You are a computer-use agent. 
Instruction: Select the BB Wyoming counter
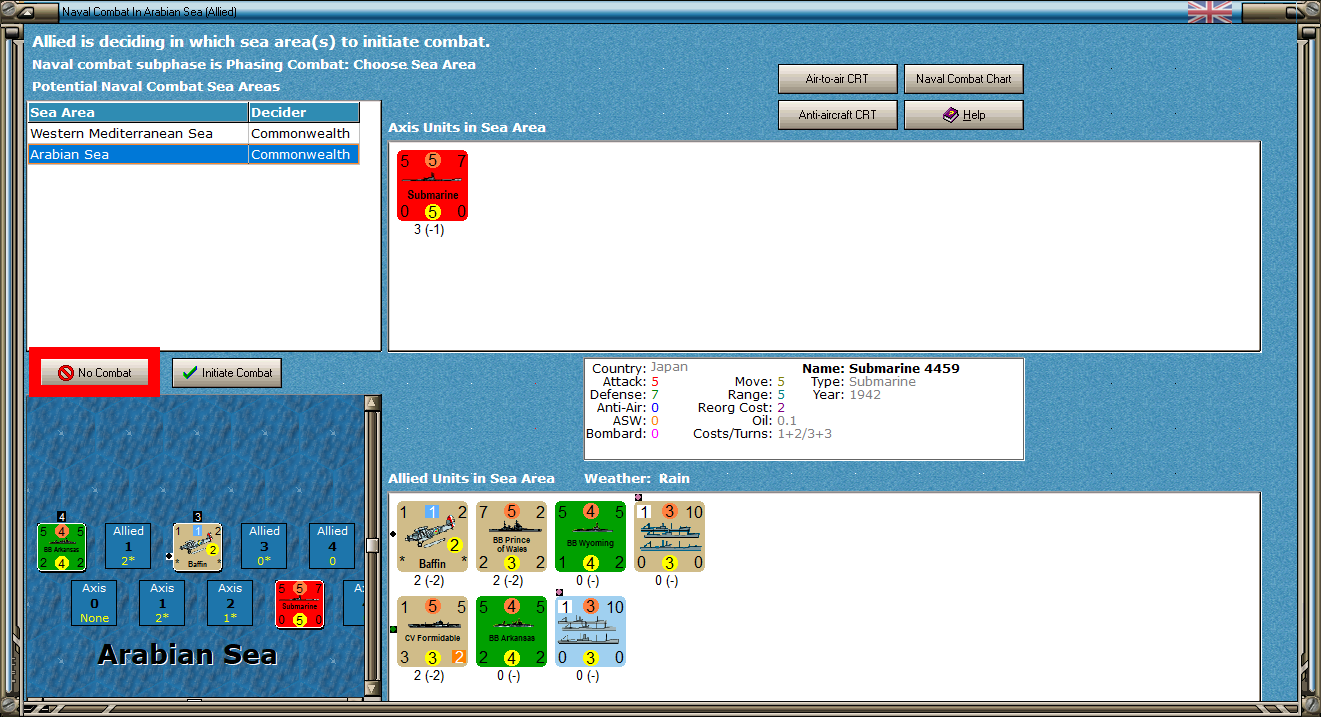pos(590,536)
